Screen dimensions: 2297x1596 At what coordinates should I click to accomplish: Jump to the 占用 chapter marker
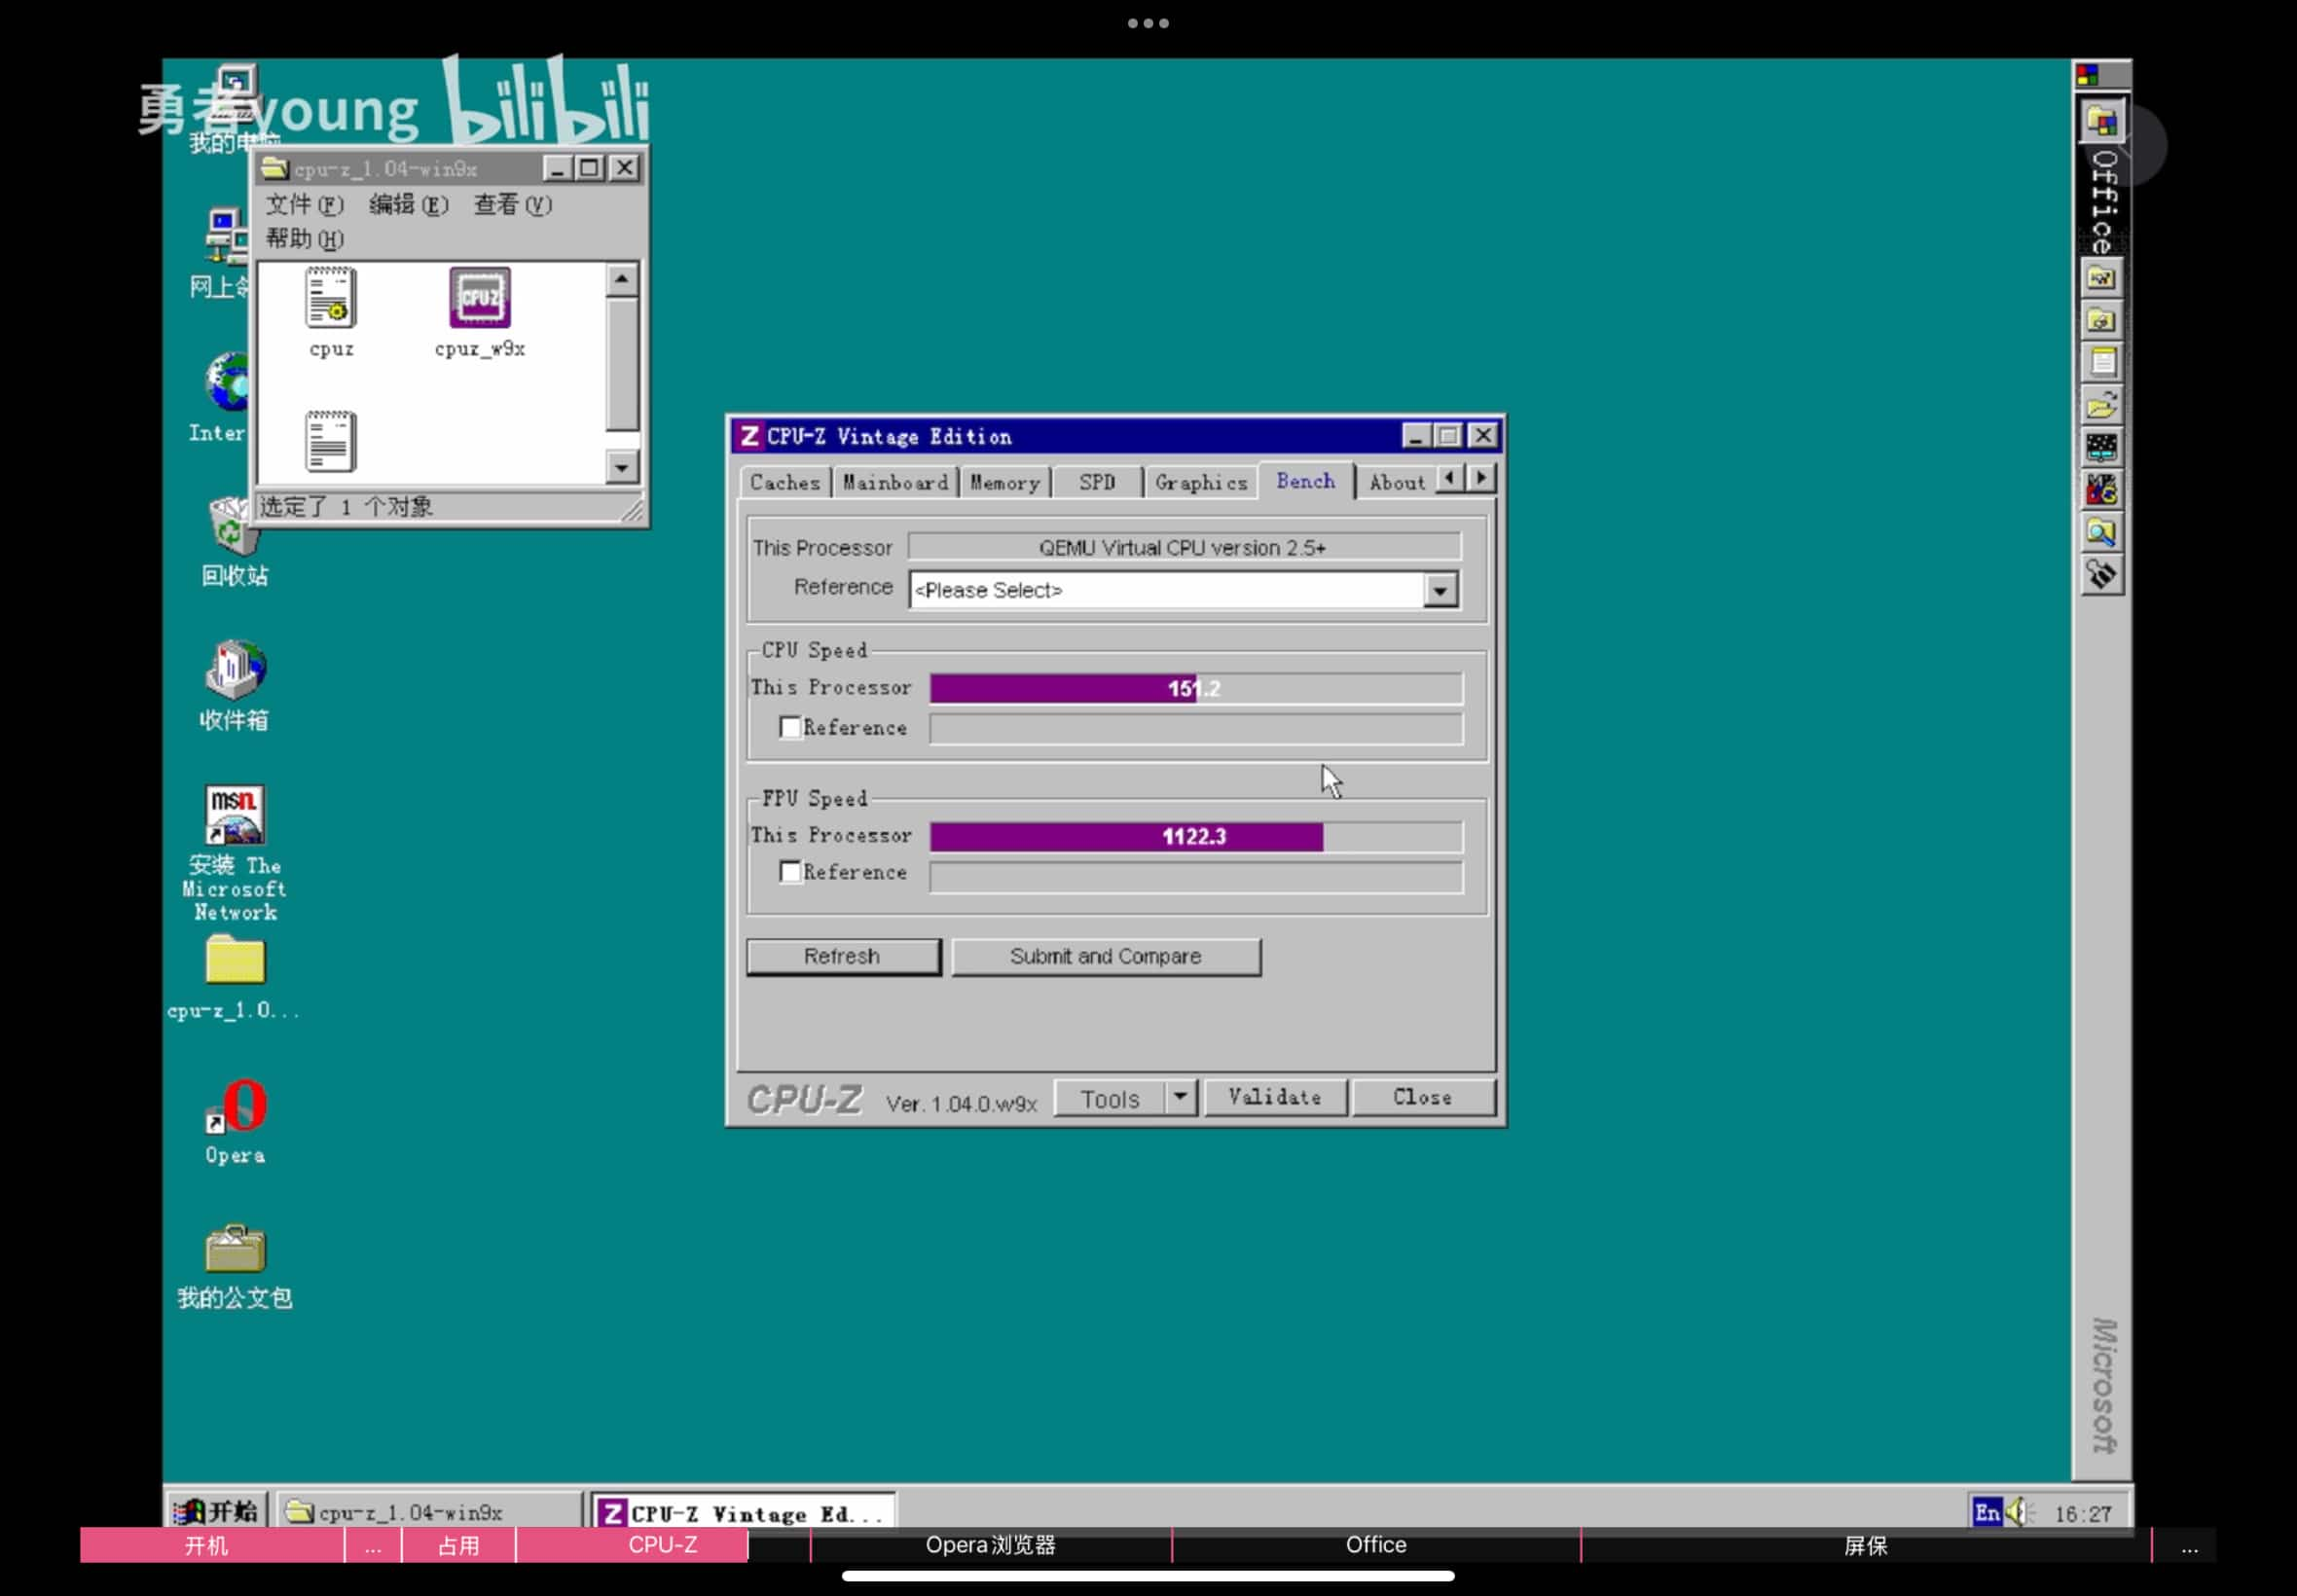pos(458,1545)
